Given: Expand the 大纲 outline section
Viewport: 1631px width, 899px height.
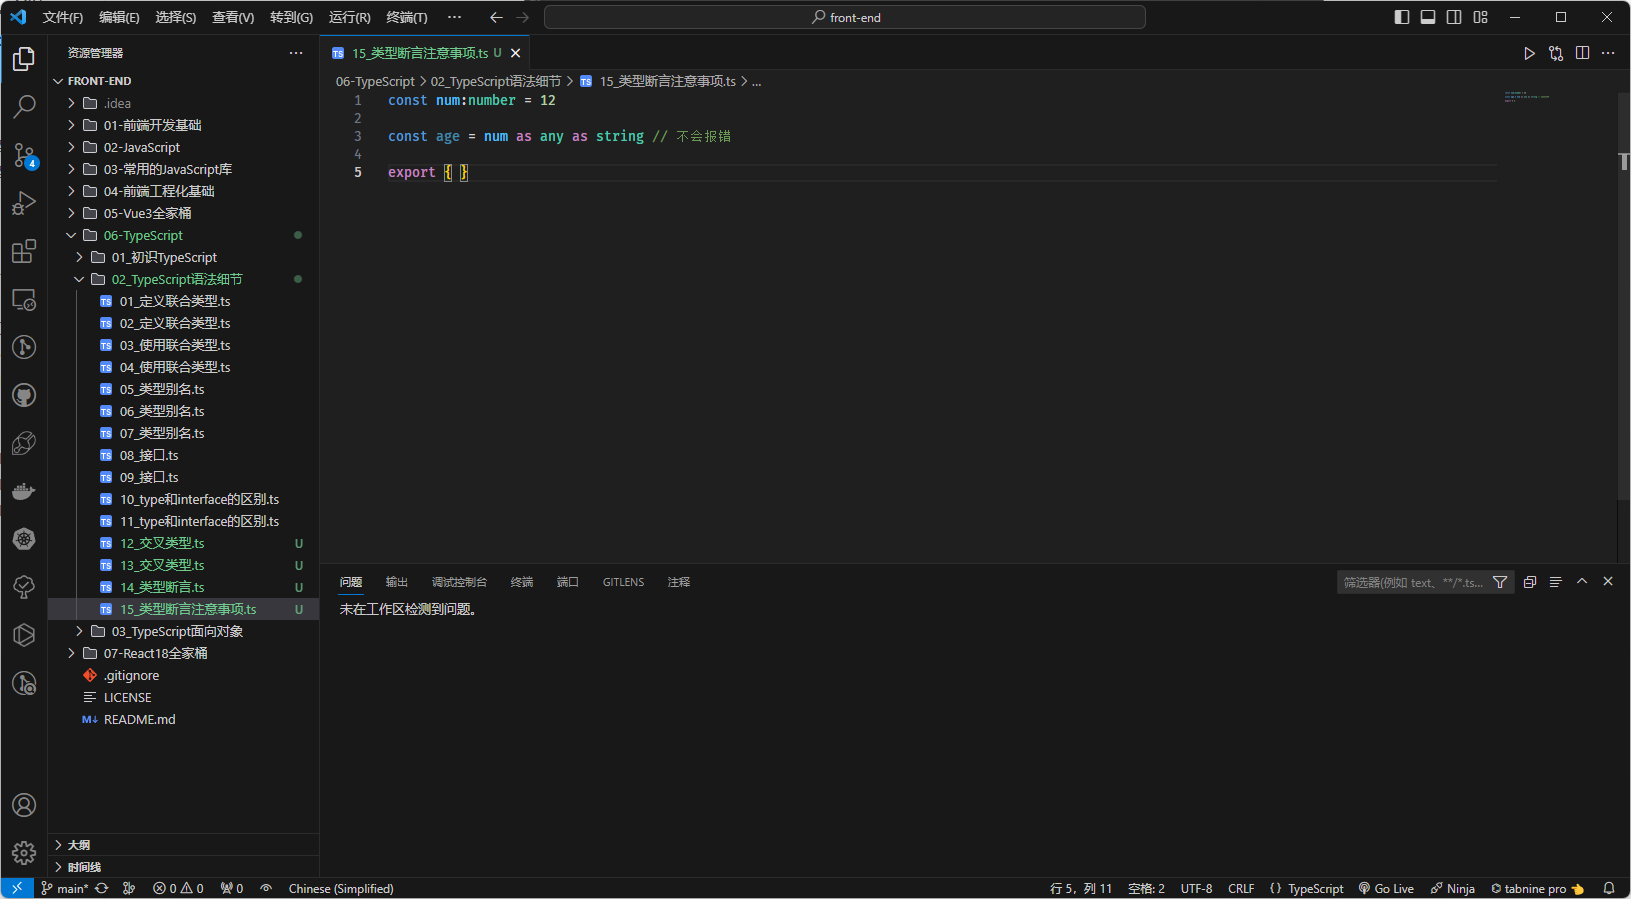Looking at the screenshot, I should click(x=183, y=845).
